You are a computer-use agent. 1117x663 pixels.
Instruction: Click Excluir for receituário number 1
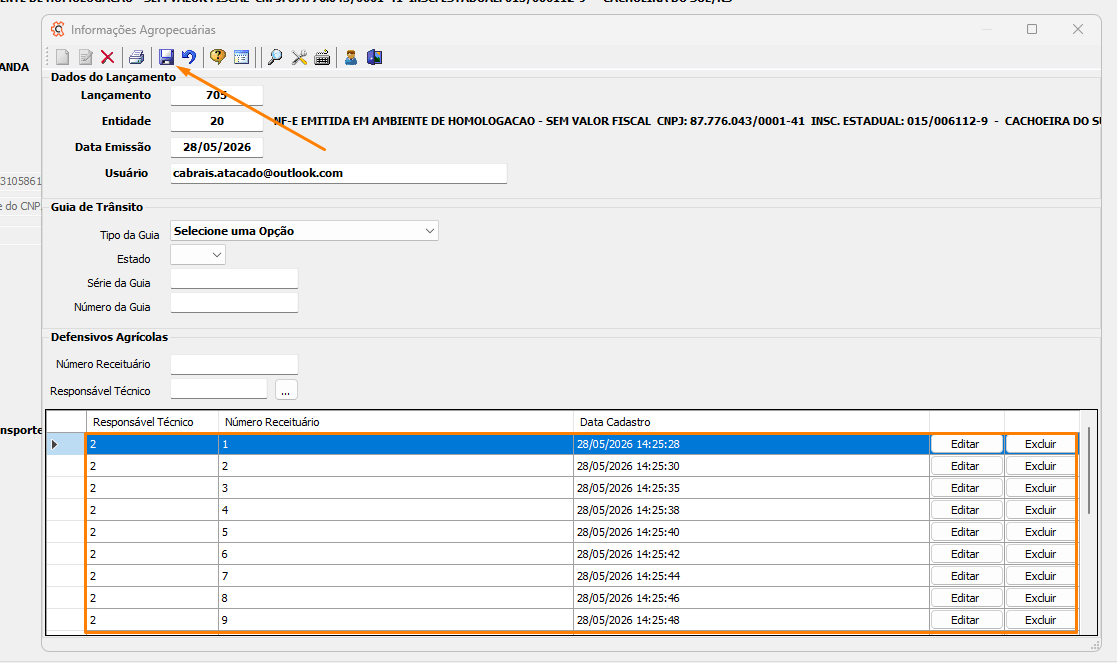click(x=1040, y=444)
